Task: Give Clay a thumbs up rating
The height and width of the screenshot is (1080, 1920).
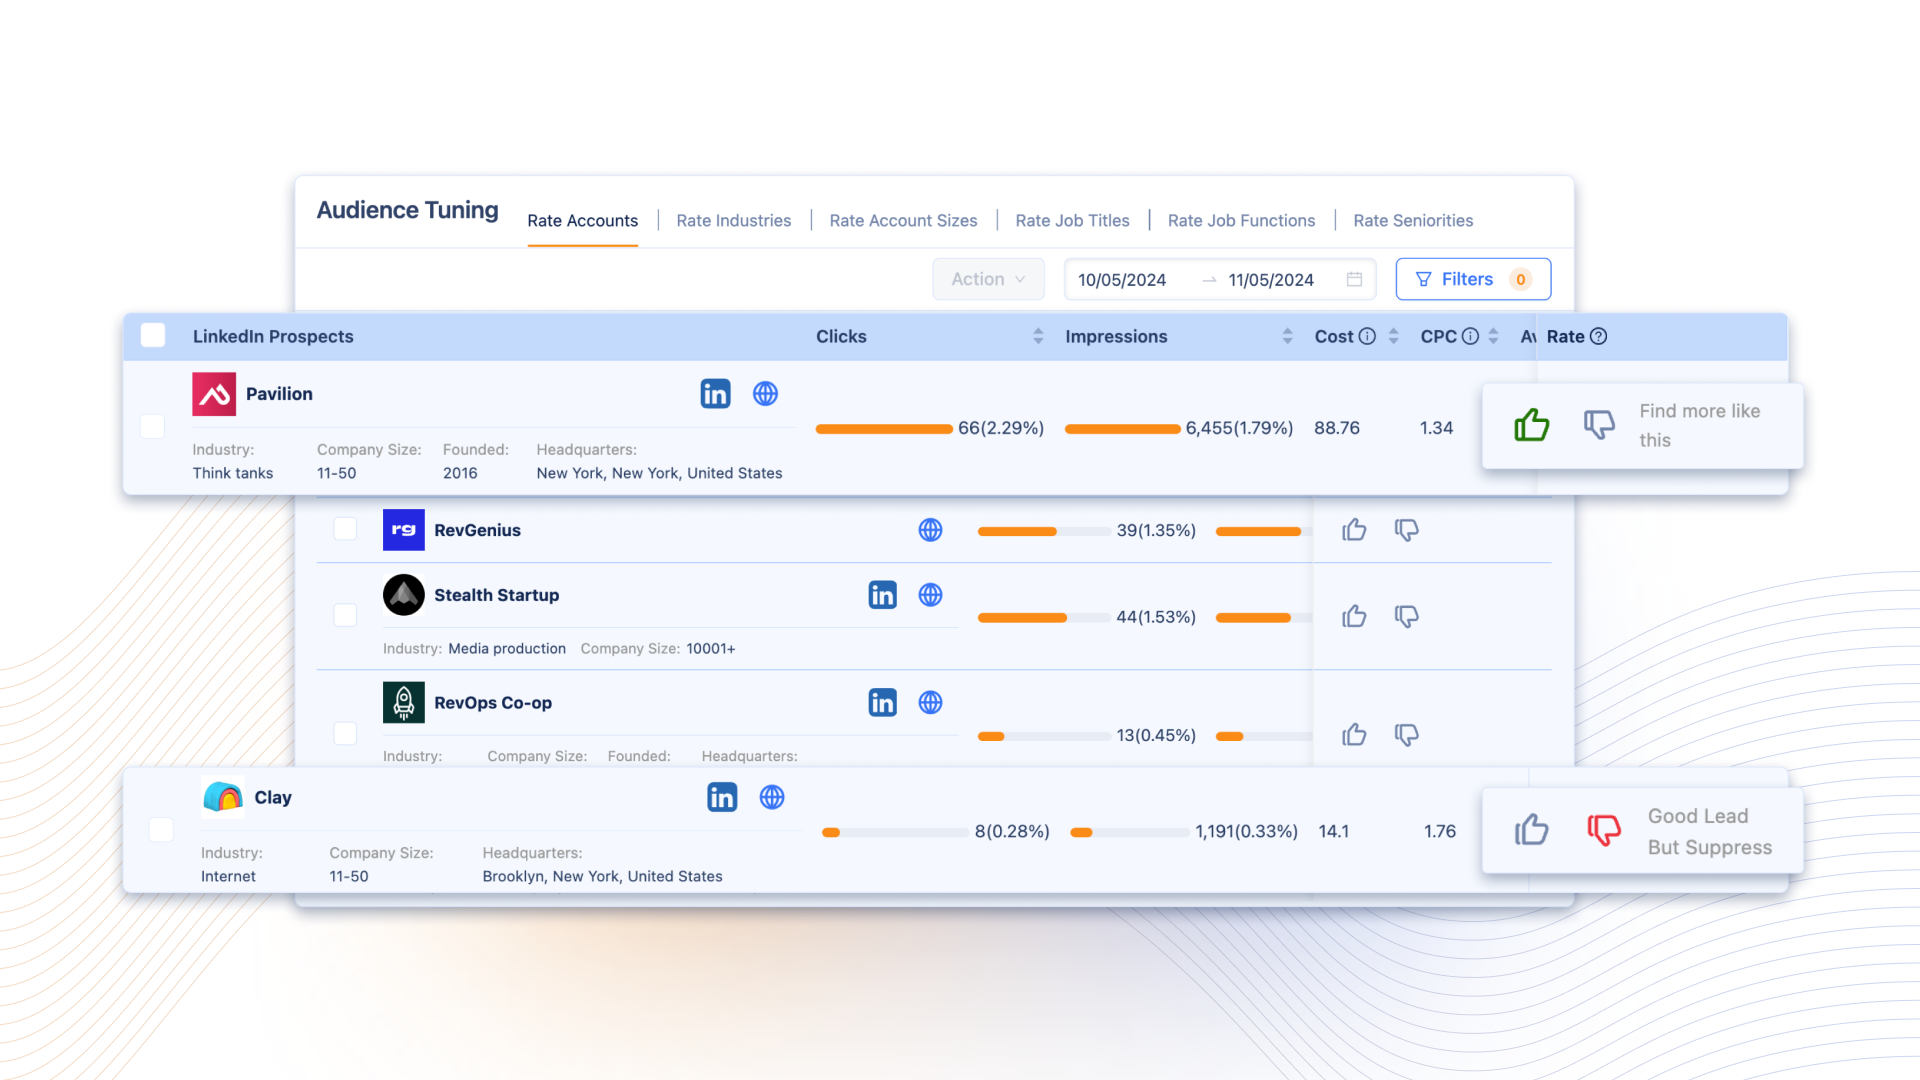Action: click(1531, 830)
